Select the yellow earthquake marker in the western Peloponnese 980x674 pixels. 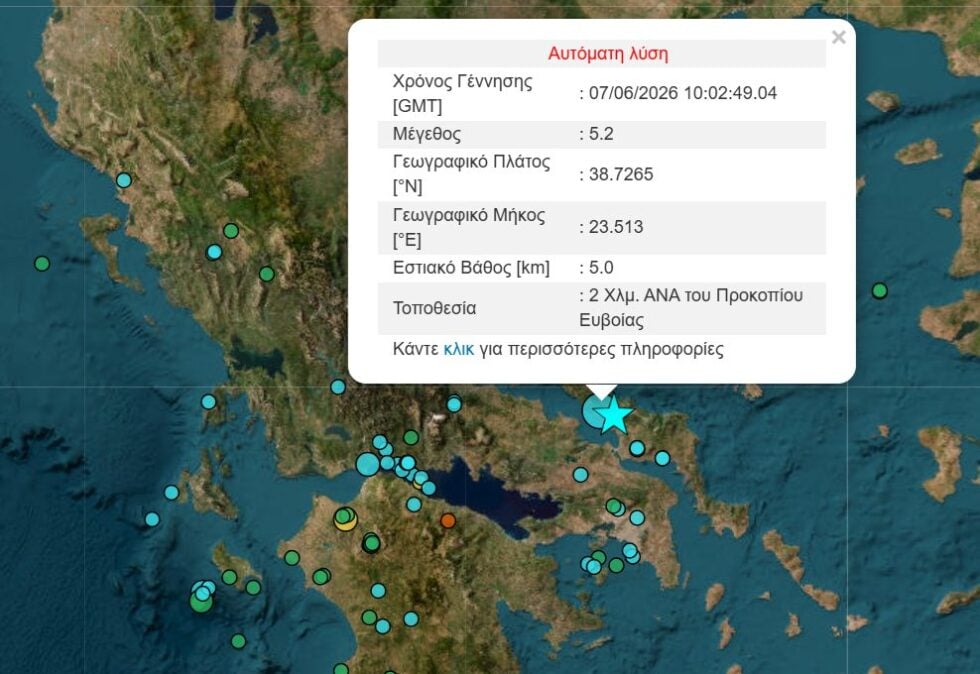click(x=345, y=520)
